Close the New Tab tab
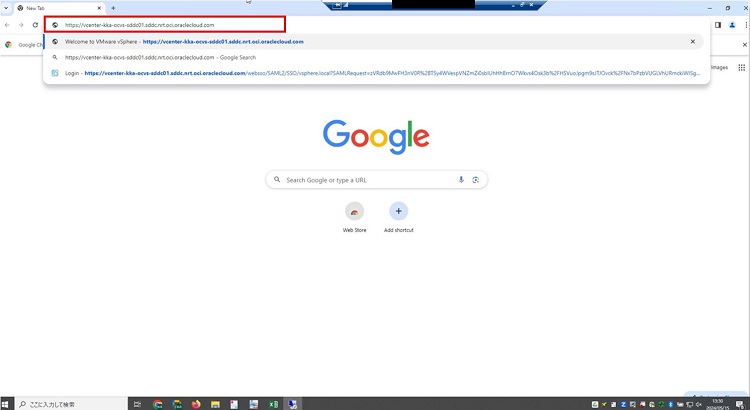 tap(99, 8)
